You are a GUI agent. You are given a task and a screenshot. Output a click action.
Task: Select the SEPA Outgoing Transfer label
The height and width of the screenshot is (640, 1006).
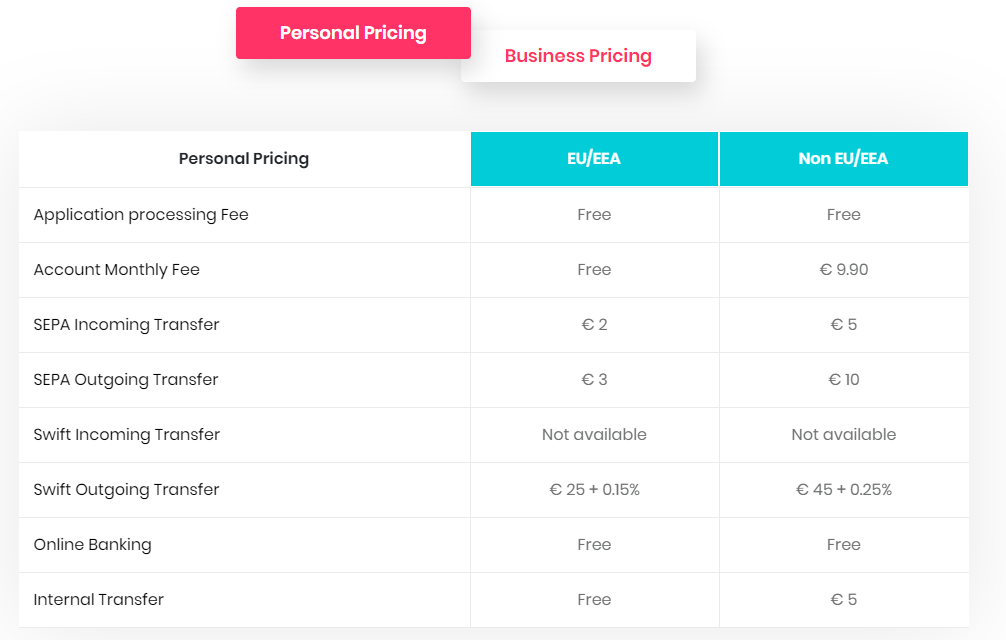coord(126,380)
